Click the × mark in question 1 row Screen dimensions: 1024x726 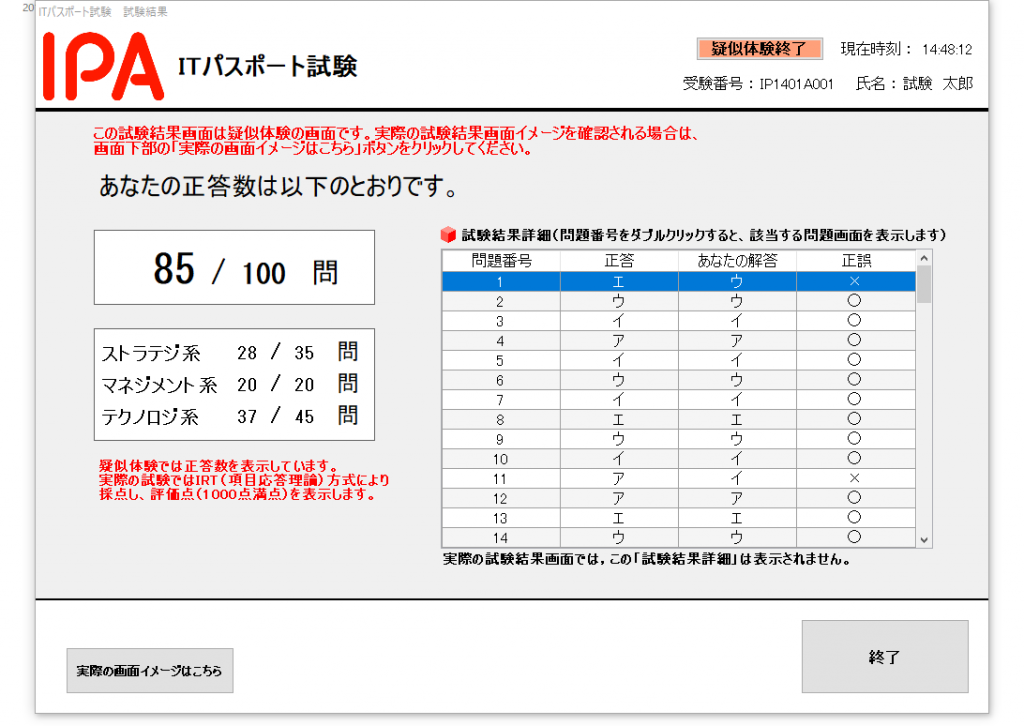[854, 281]
